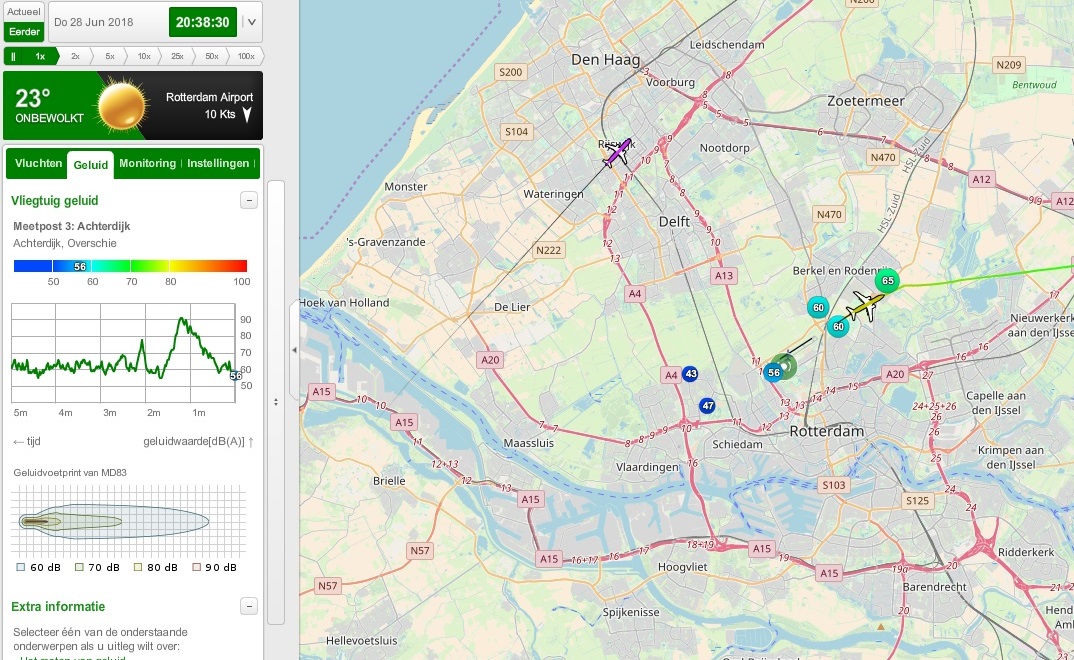Click the MD83 noise footprint diagram

point(129,521)
